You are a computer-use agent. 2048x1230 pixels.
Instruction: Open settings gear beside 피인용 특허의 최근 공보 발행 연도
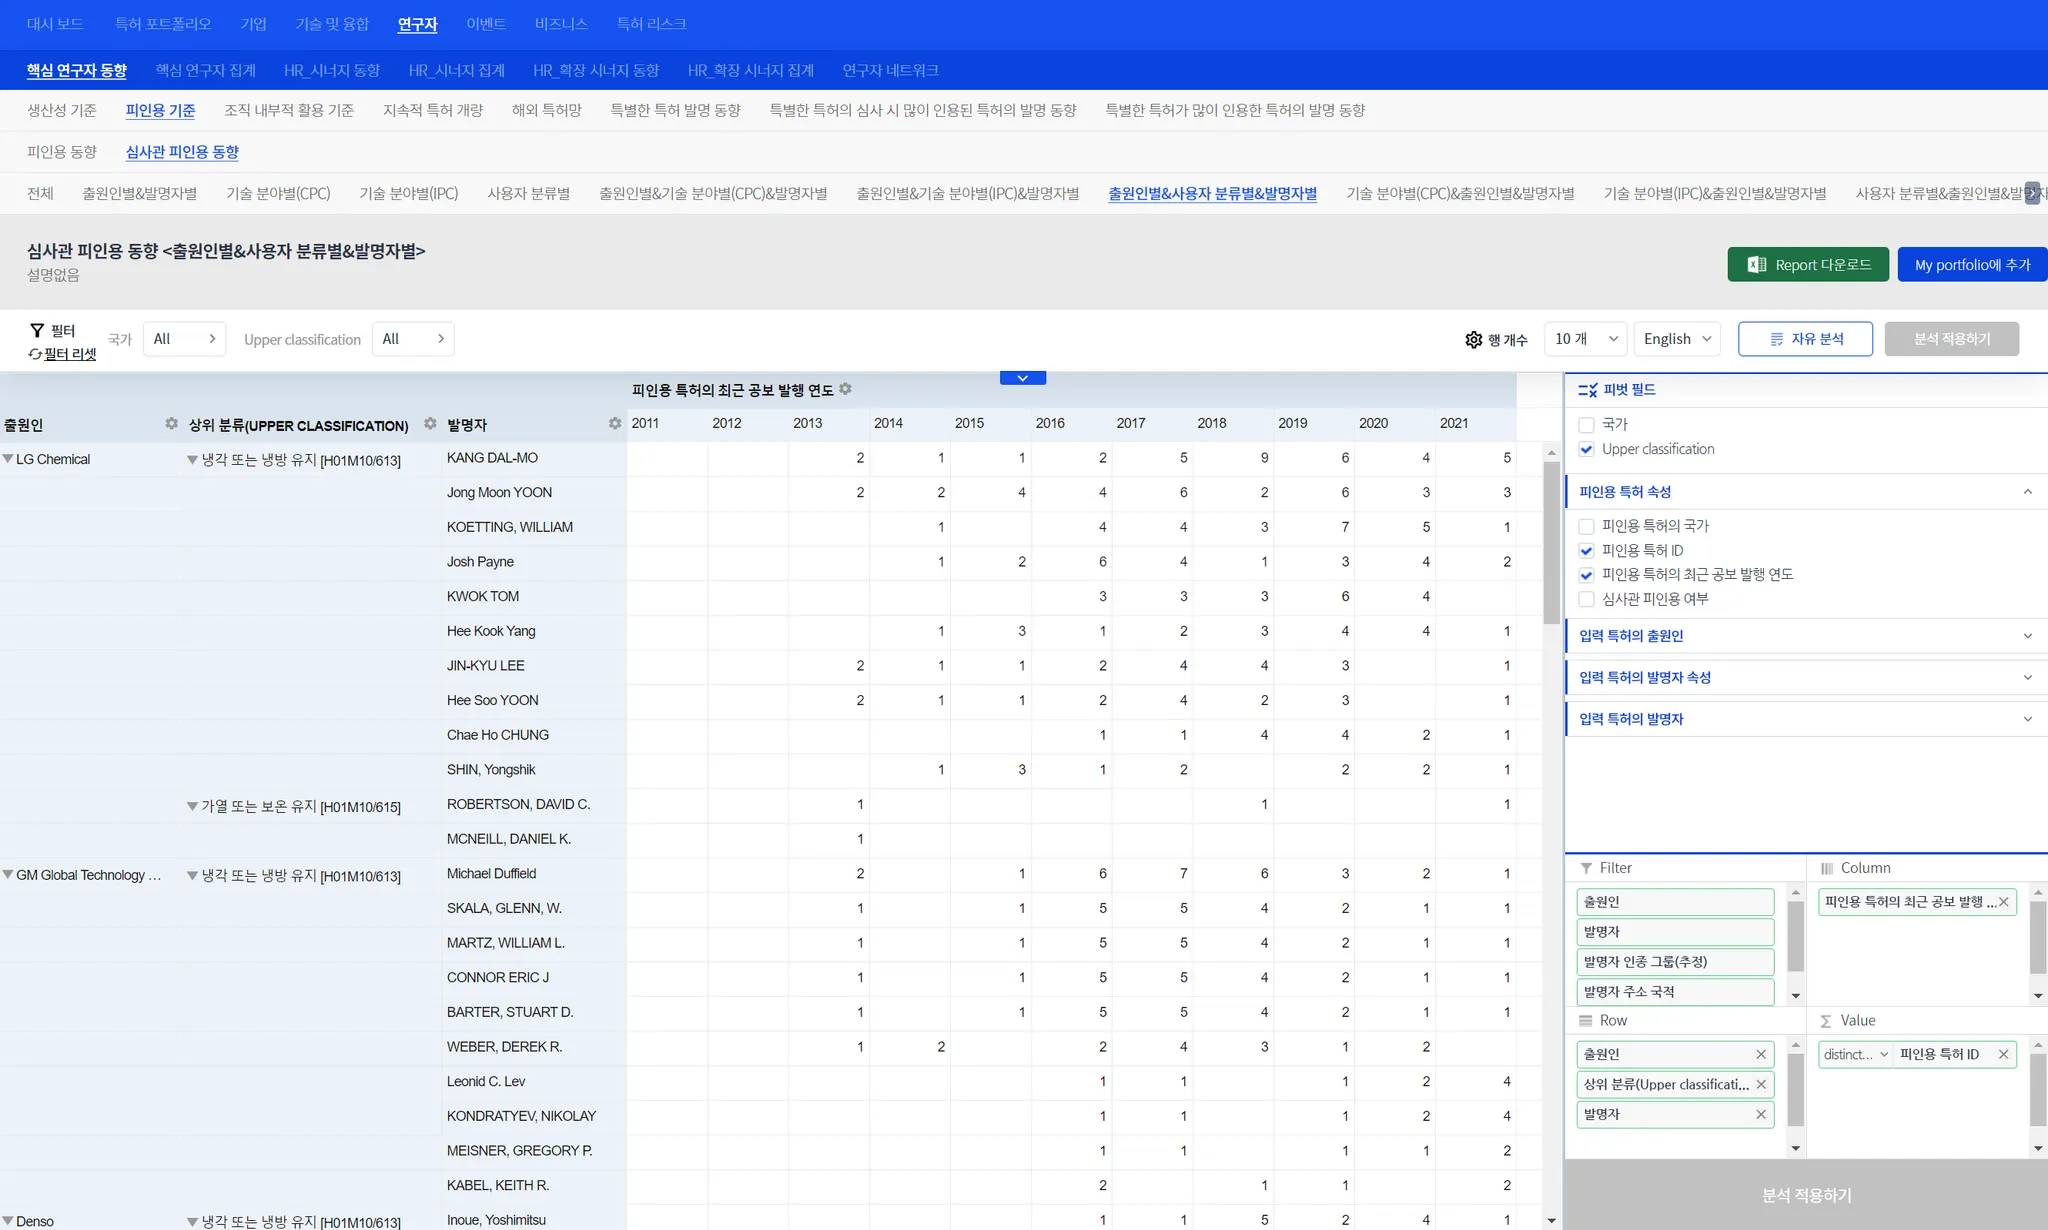(x=846, y=389)
